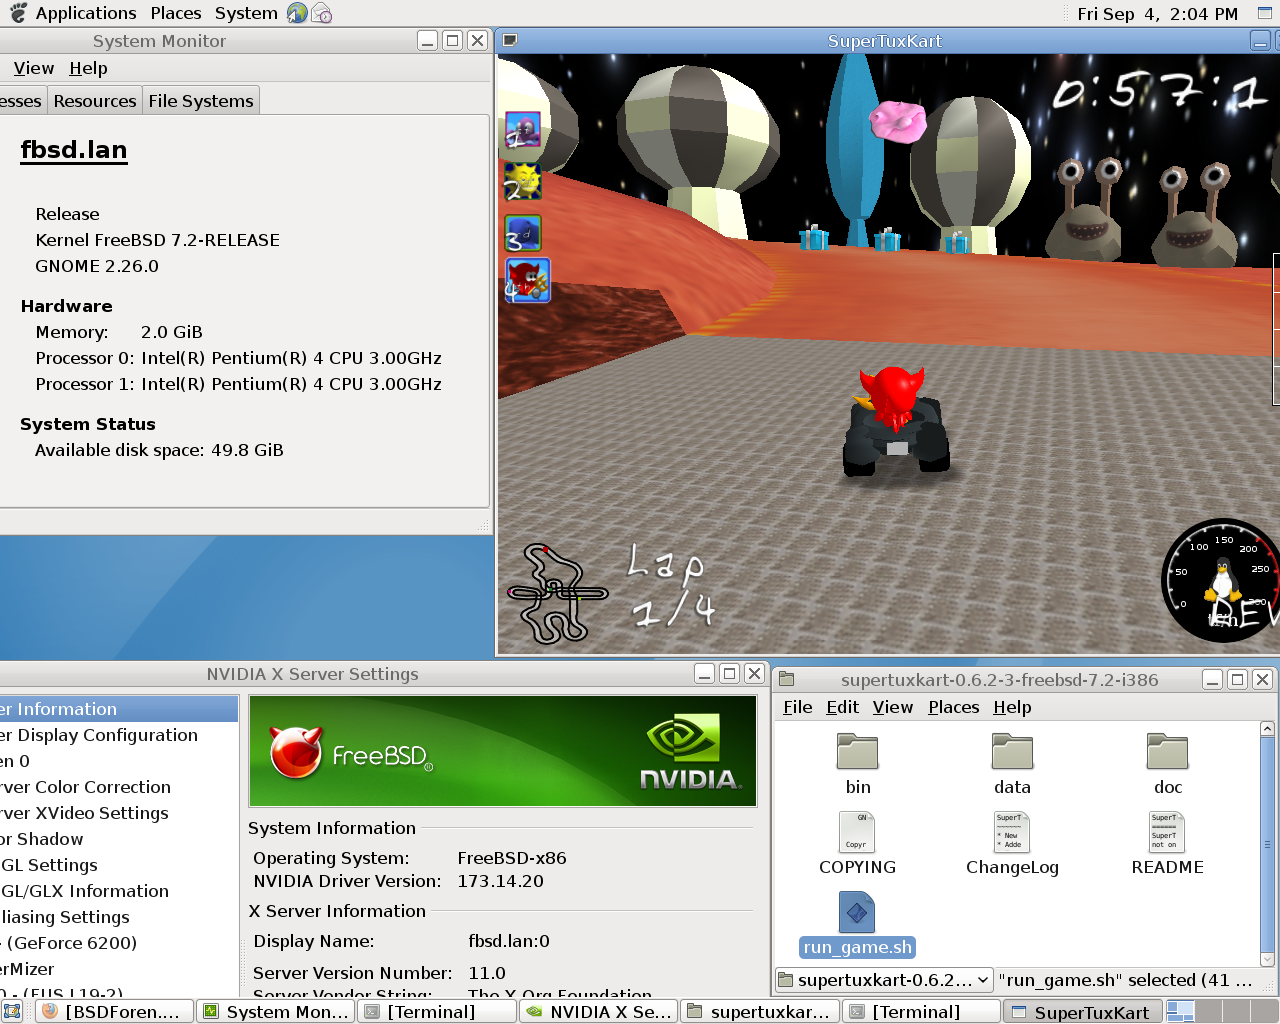Select the README file icon
The width and height of the screenshot is (1280, 1024).
[1167, 832]
